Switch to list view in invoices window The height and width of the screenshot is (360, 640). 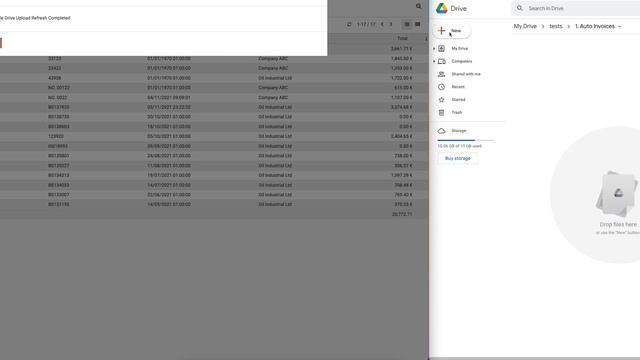407,24
